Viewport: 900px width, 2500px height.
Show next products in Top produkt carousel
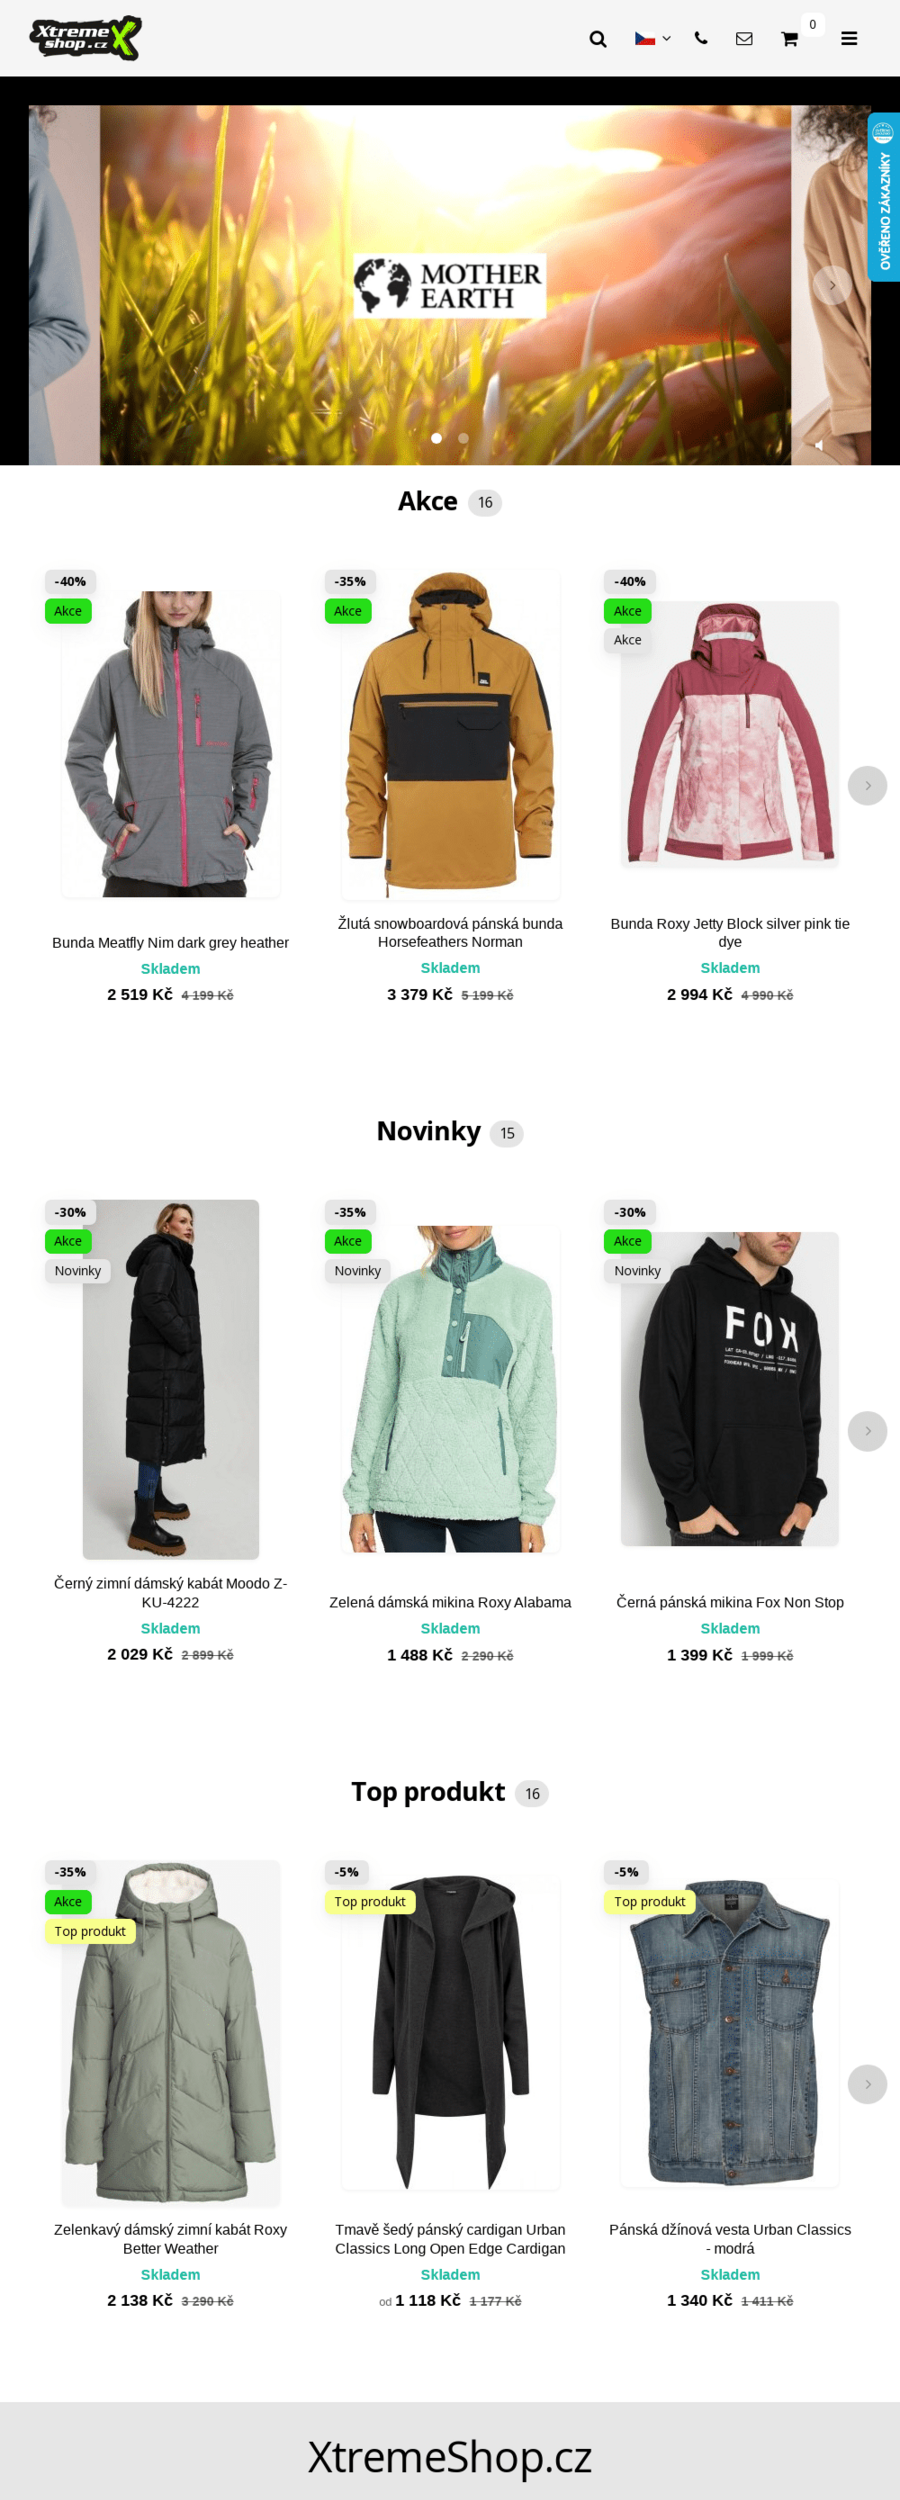[867, 2084]
